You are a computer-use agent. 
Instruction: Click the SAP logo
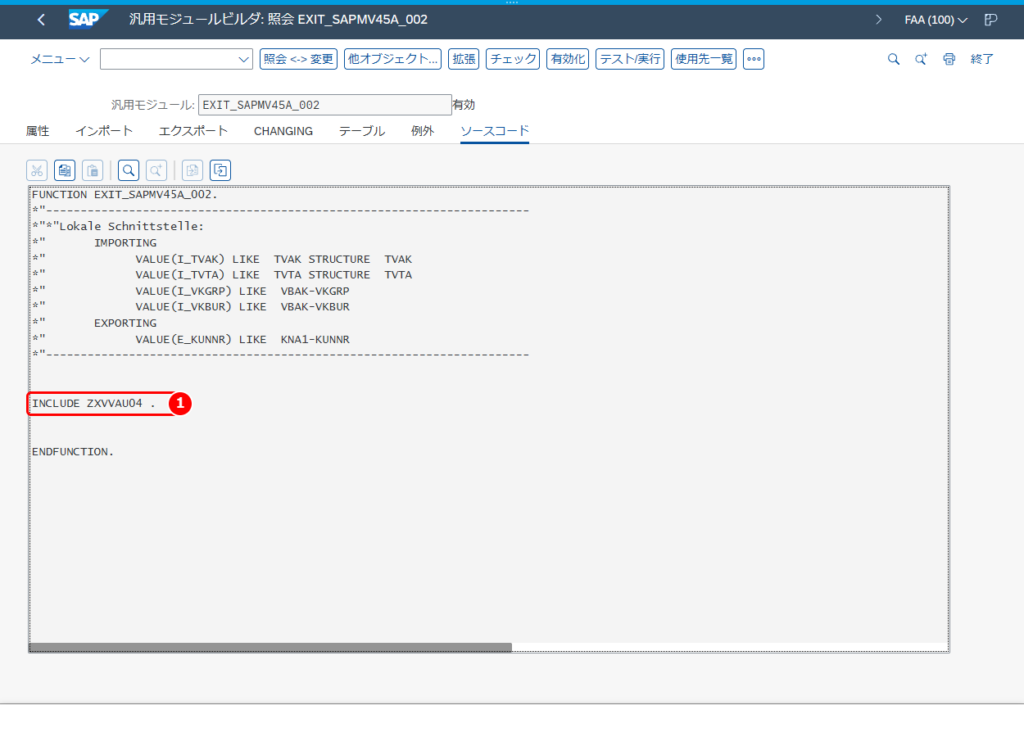click(x=88, y=20)
